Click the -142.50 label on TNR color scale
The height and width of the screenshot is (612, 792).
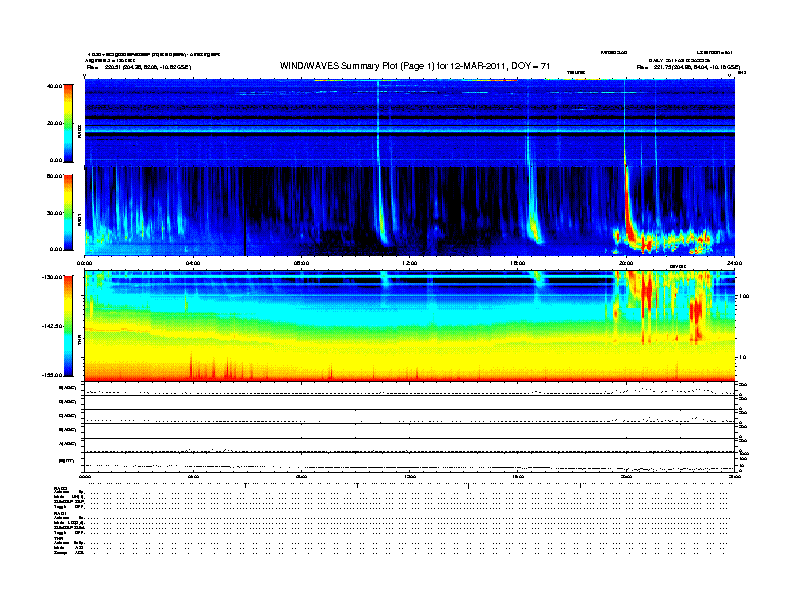(x=52, y=326)
